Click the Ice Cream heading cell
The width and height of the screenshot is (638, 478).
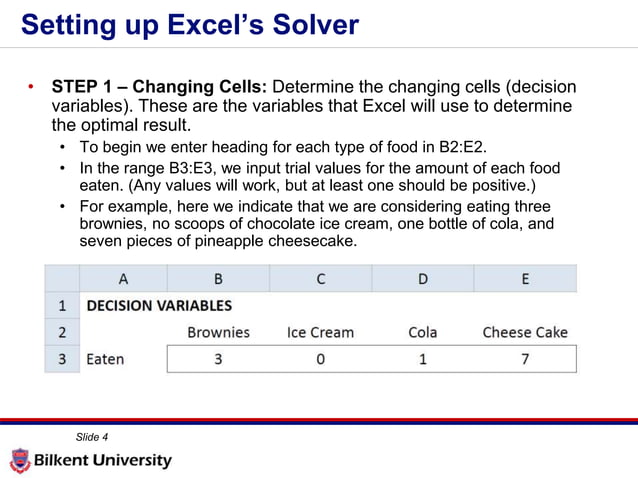(320, 332)
